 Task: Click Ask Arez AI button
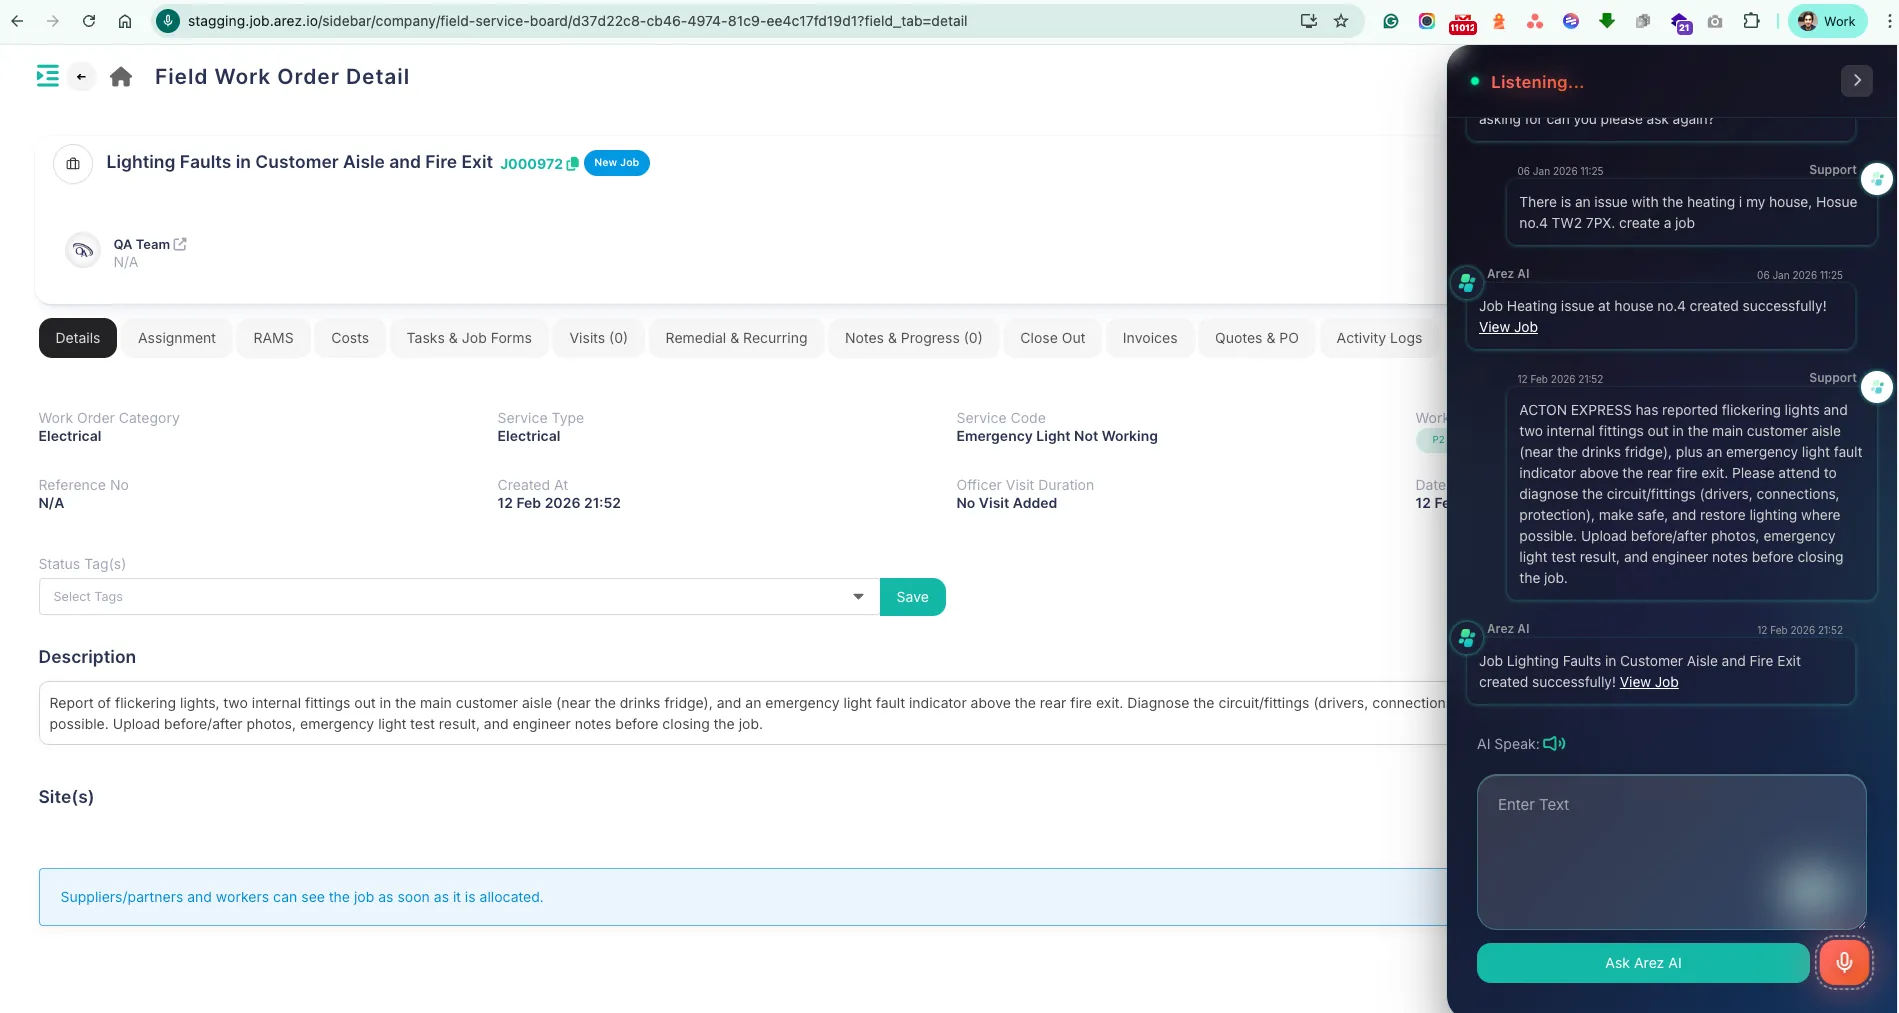pyautogui.click(x=1642, y=963)
